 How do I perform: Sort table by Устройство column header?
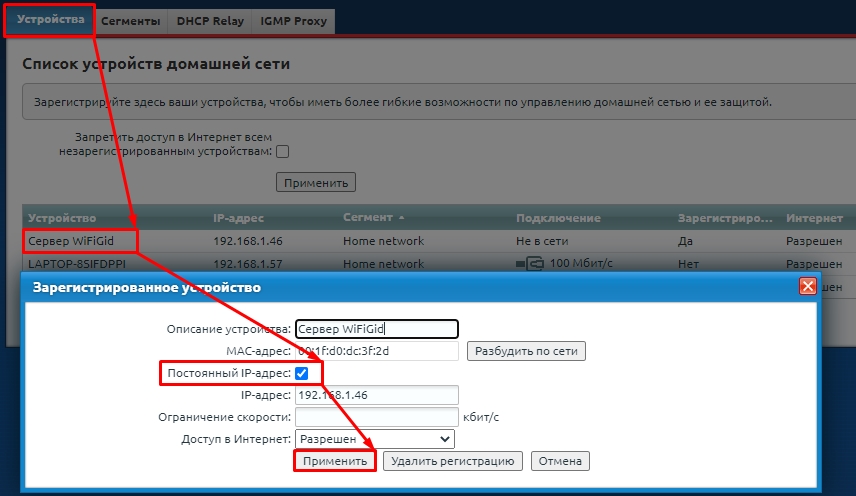[x=62, y=218]
